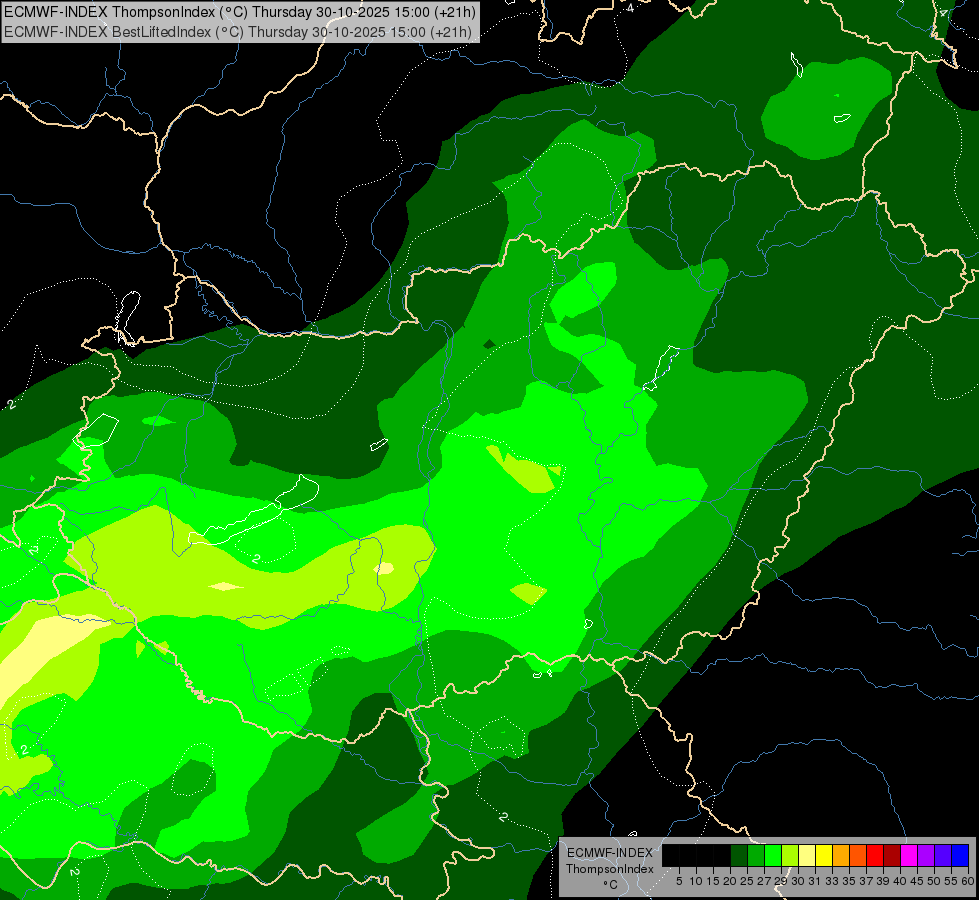Click the dark green 20-25 legend swatch

(x=739, y=855)
